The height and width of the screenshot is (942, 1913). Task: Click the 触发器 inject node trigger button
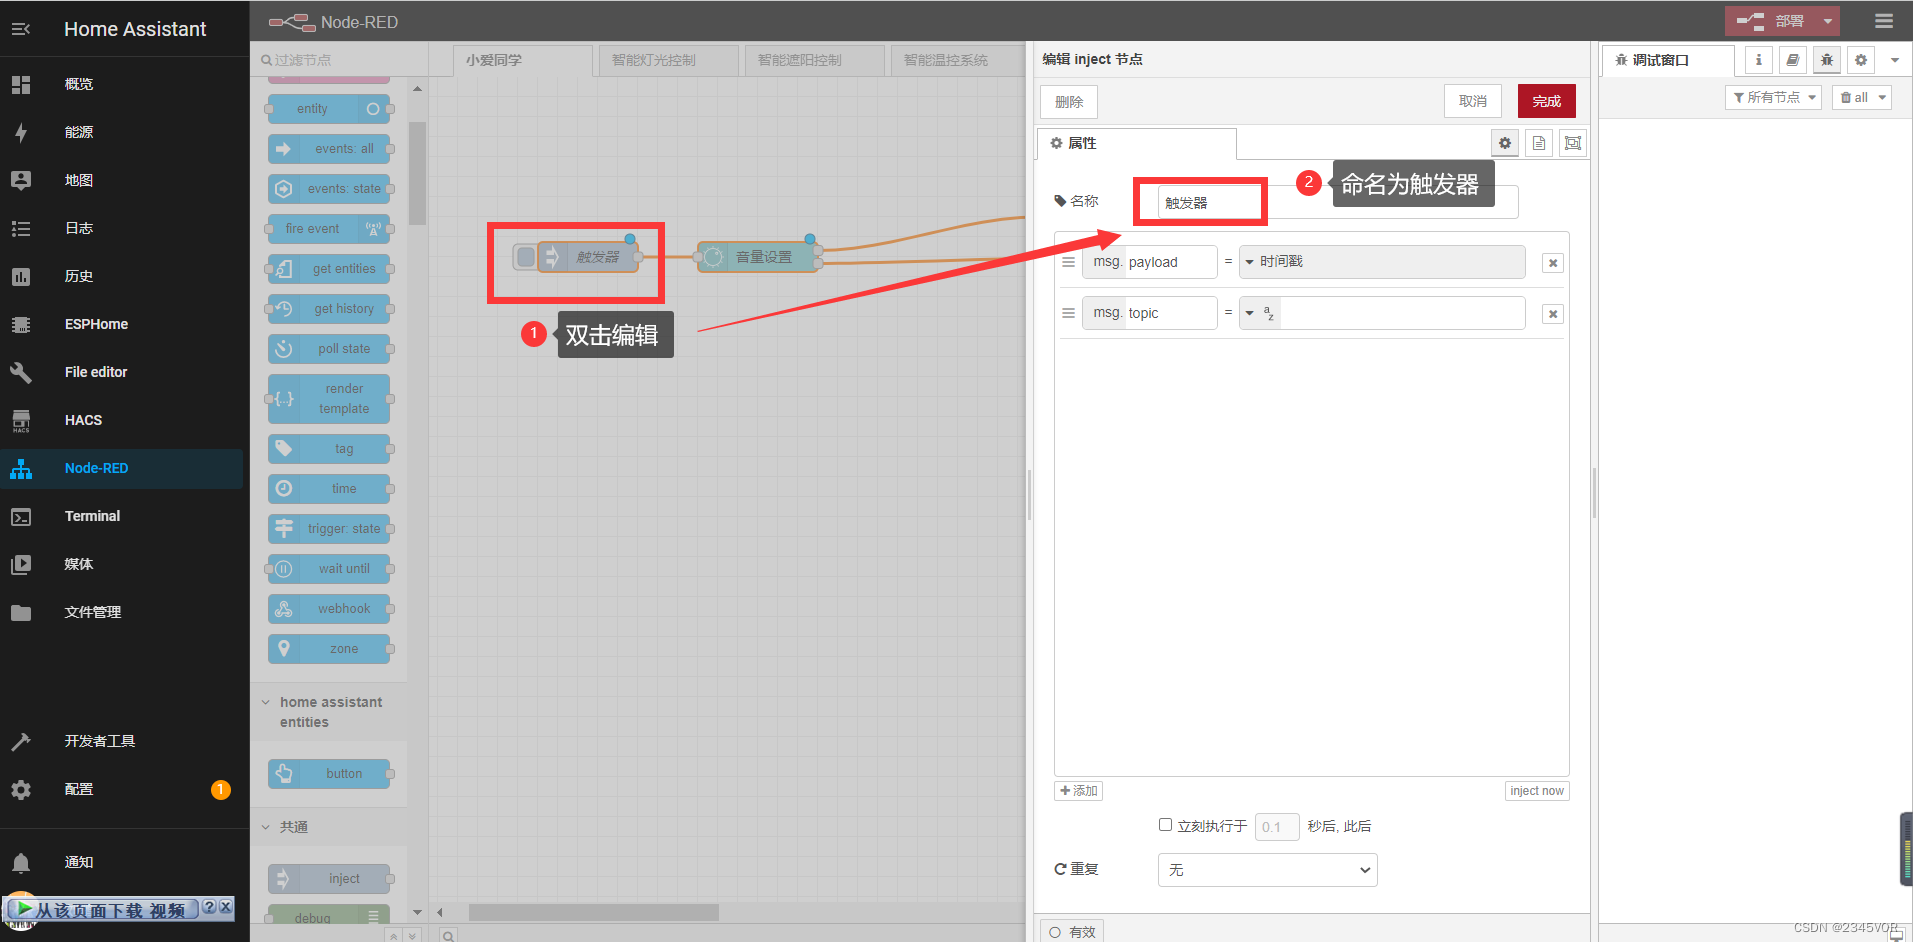coord(525,257)
